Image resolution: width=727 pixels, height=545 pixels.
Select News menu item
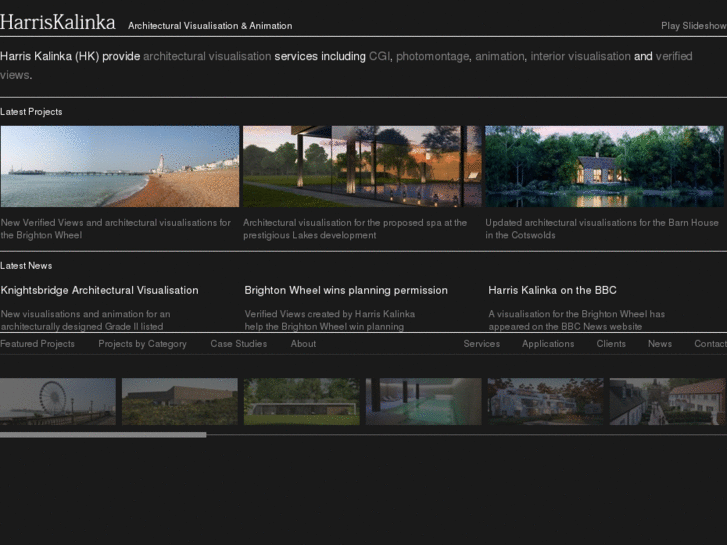coord(660,344)
